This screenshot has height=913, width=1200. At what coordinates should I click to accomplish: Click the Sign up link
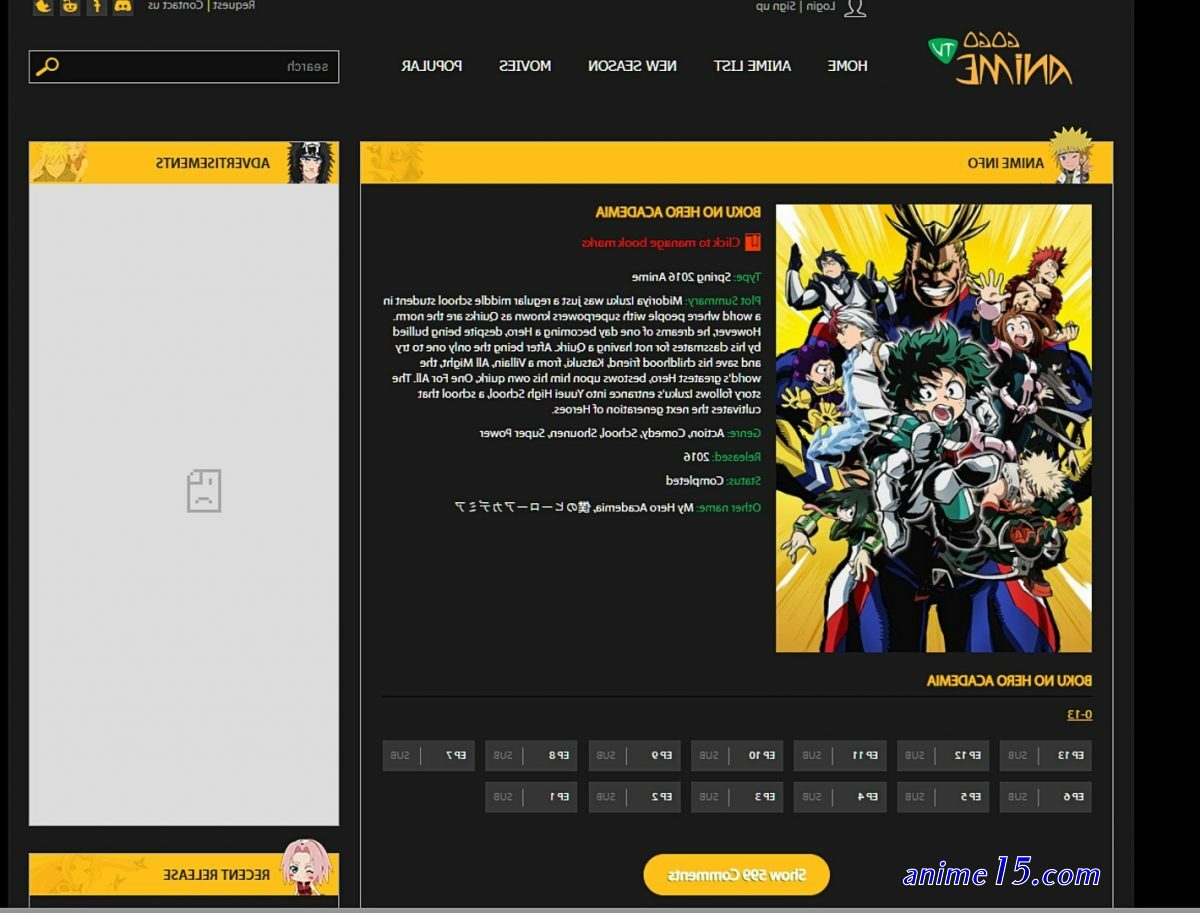(x=776, y=6)
